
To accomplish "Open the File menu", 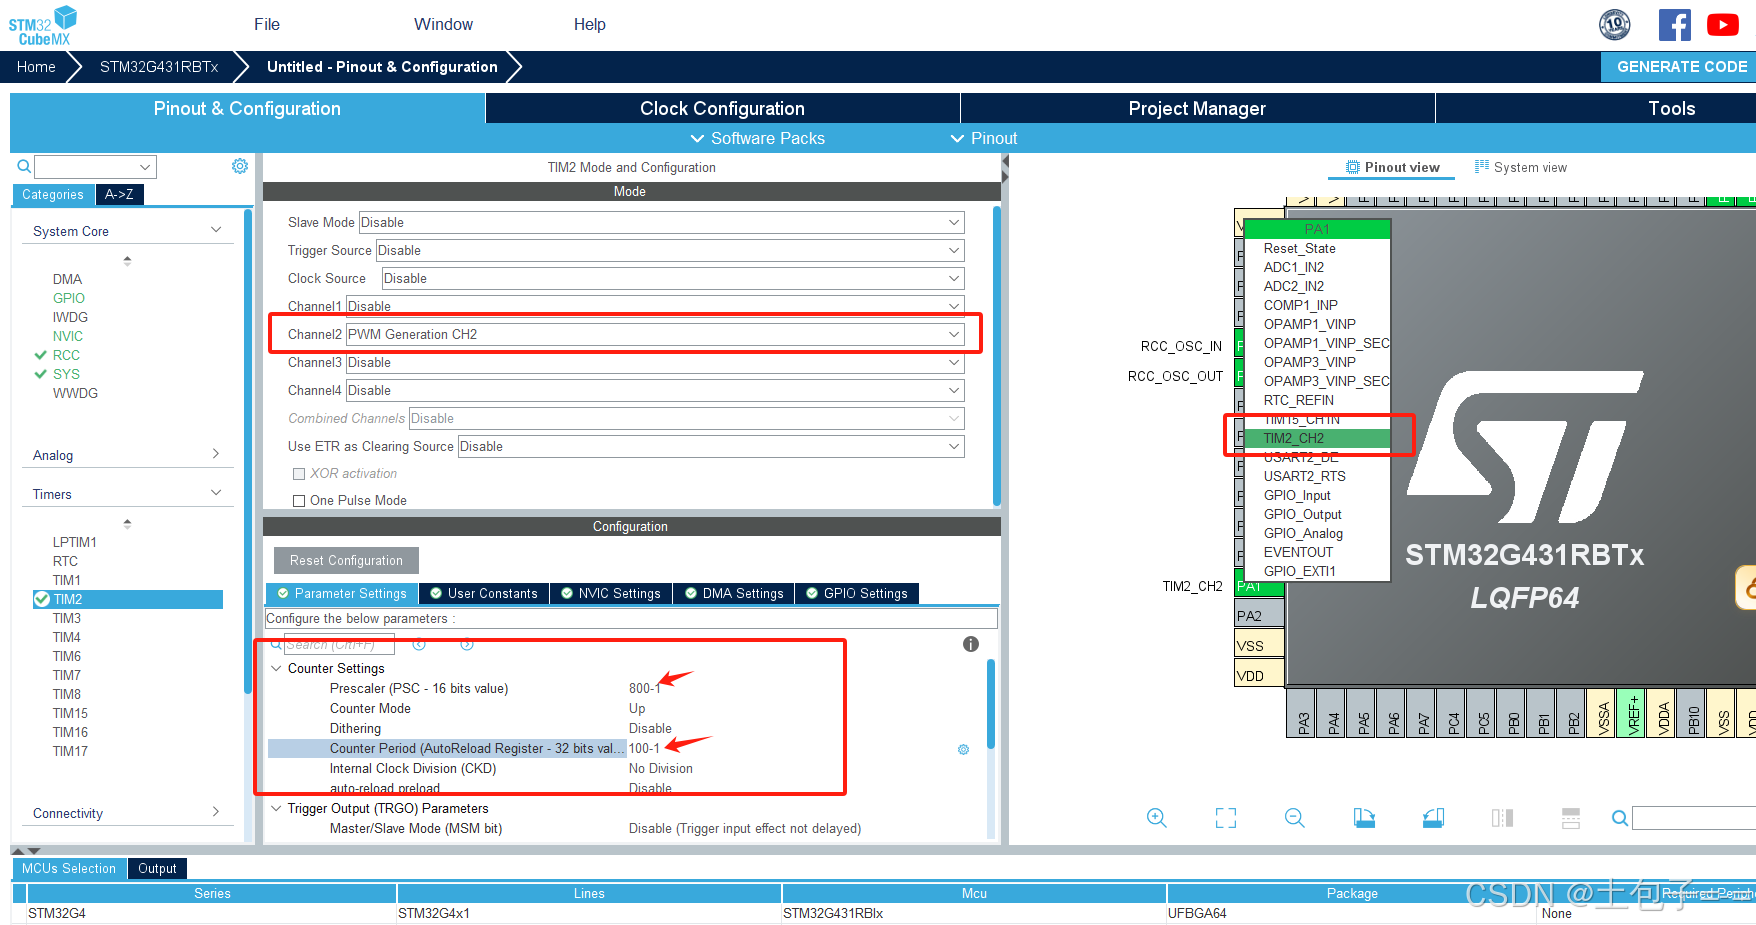I will (x=267, y=24).
